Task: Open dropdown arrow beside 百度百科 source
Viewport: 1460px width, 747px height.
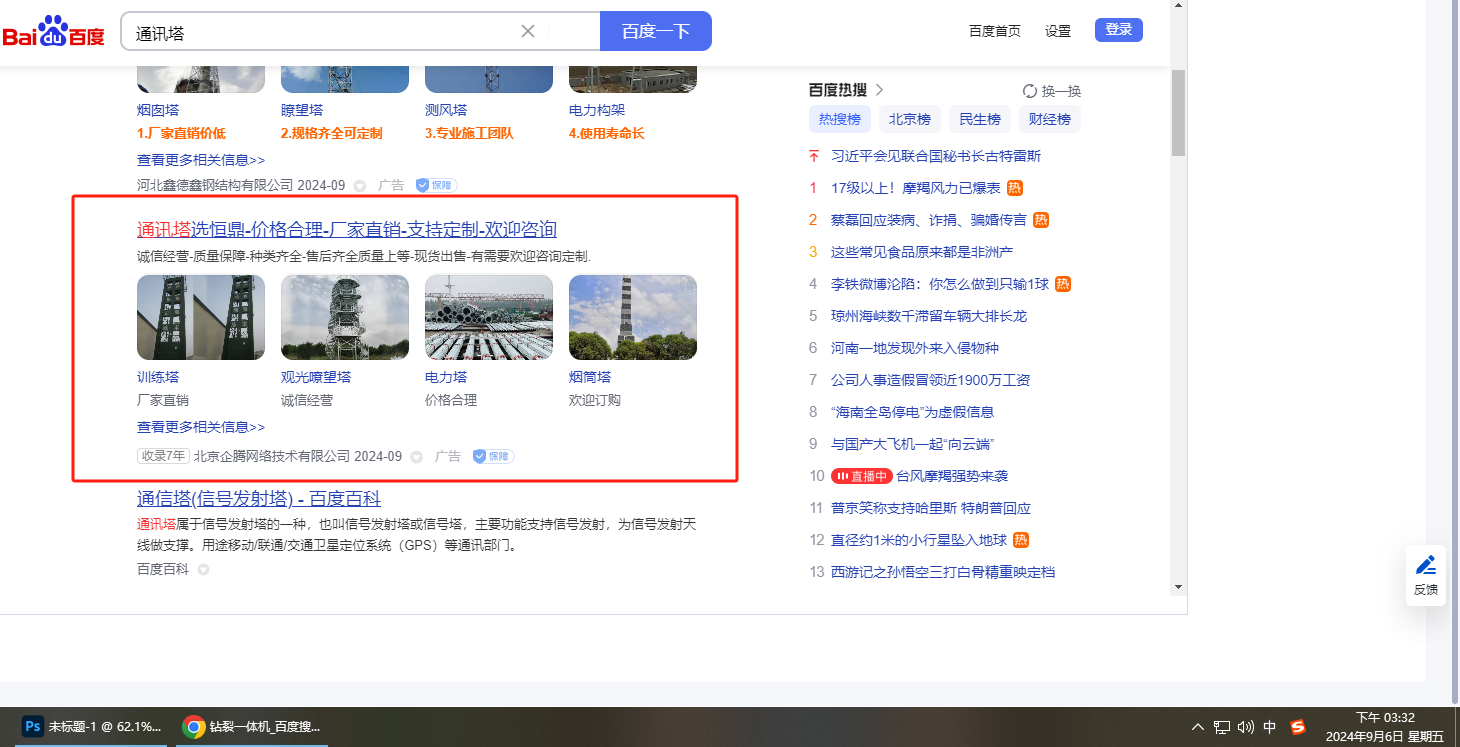Action: (203, 570)
